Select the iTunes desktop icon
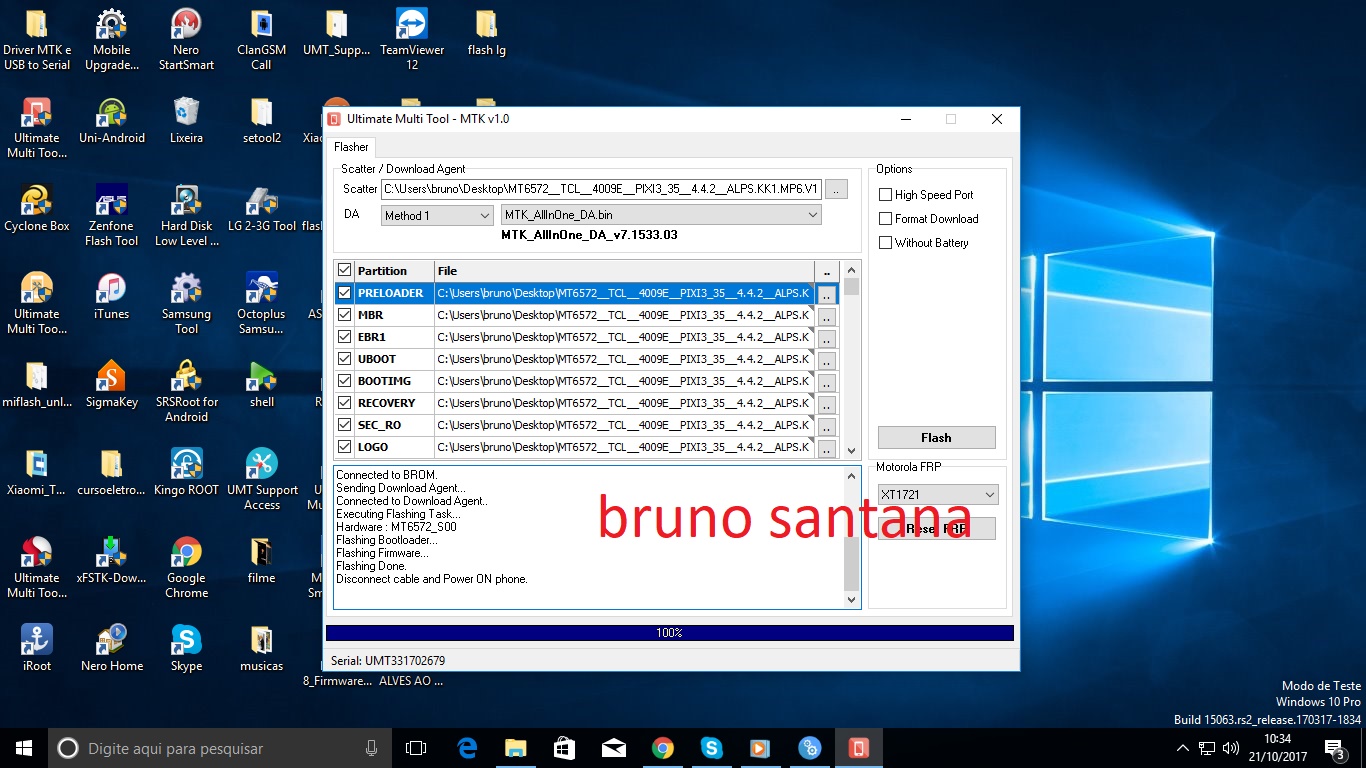Screen dimensions: 1366x768 [111, 297]
